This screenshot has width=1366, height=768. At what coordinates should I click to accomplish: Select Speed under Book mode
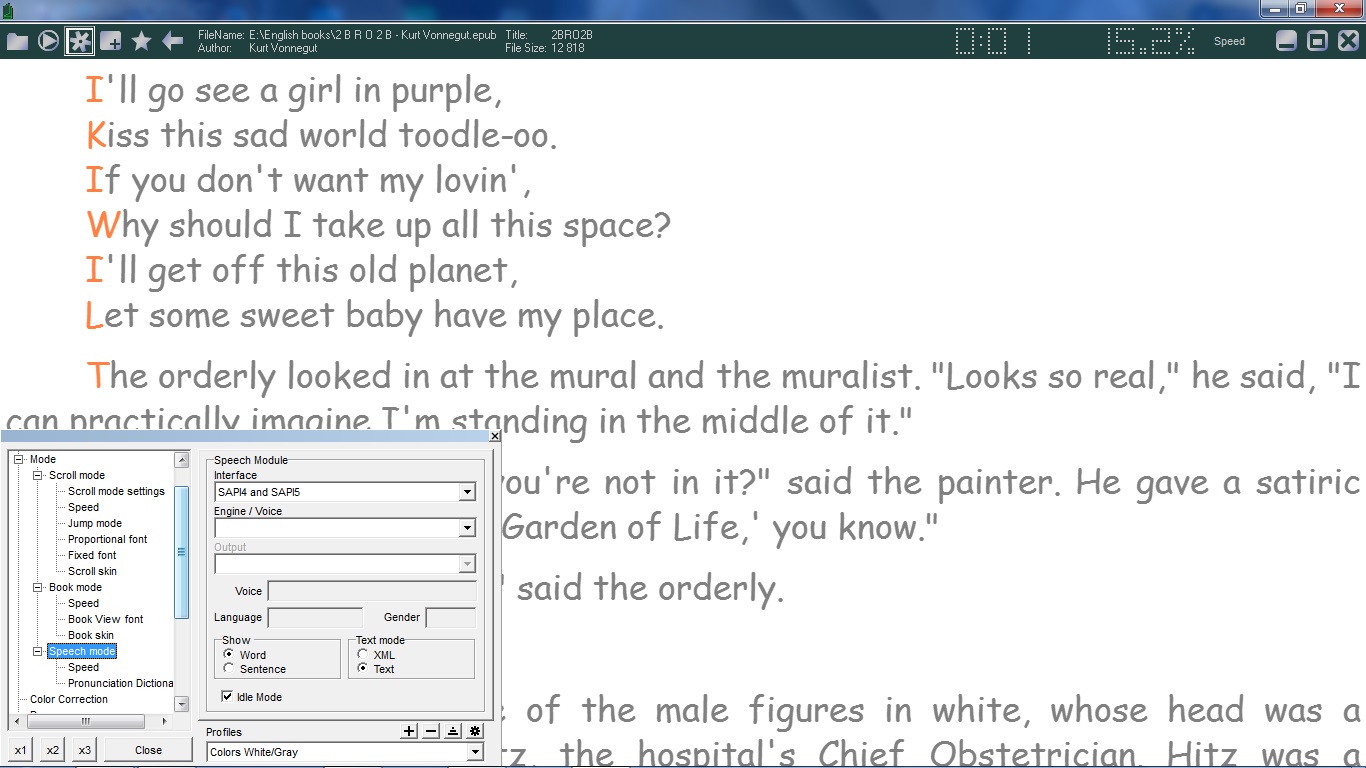coord(83,603)
